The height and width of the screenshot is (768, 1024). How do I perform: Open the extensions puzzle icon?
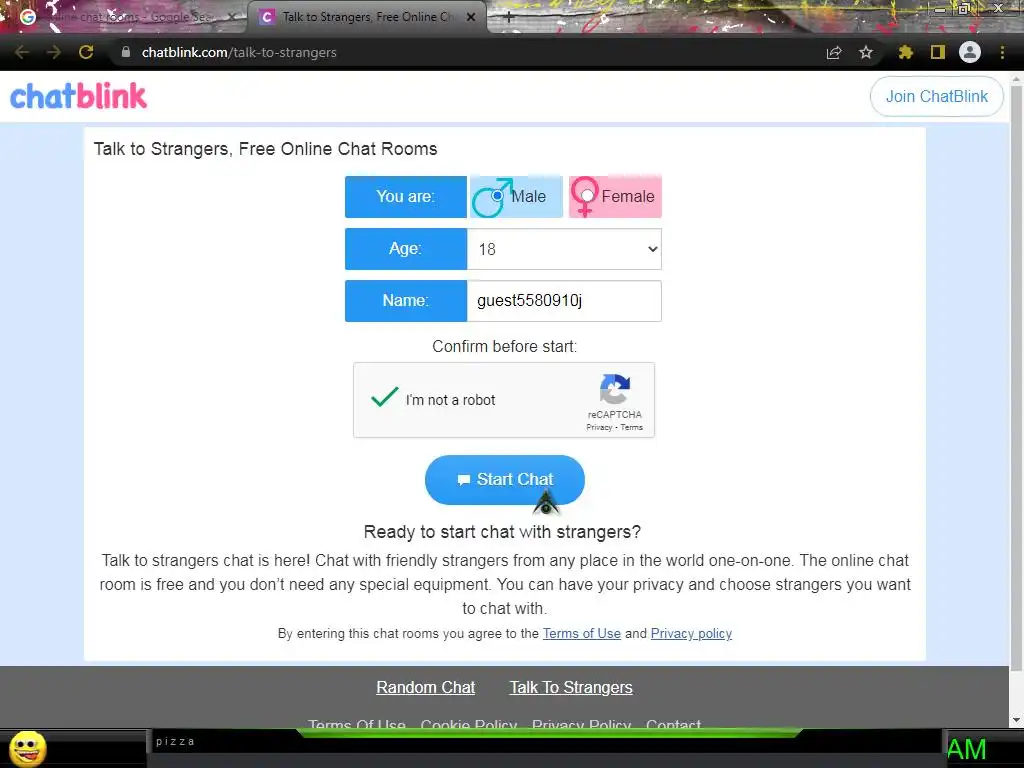tap(906, 52)
